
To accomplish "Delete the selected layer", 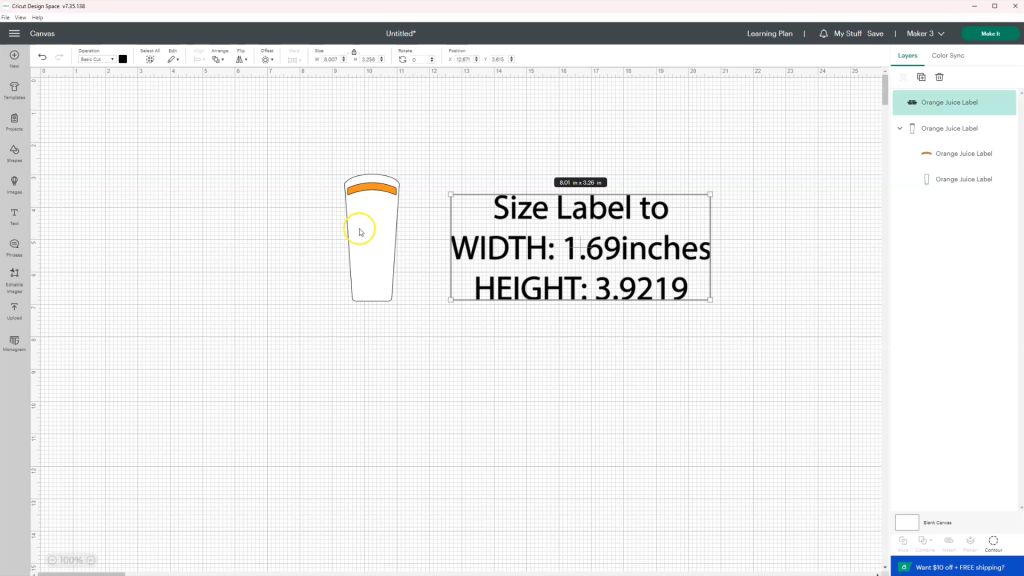I will [939, 77].
